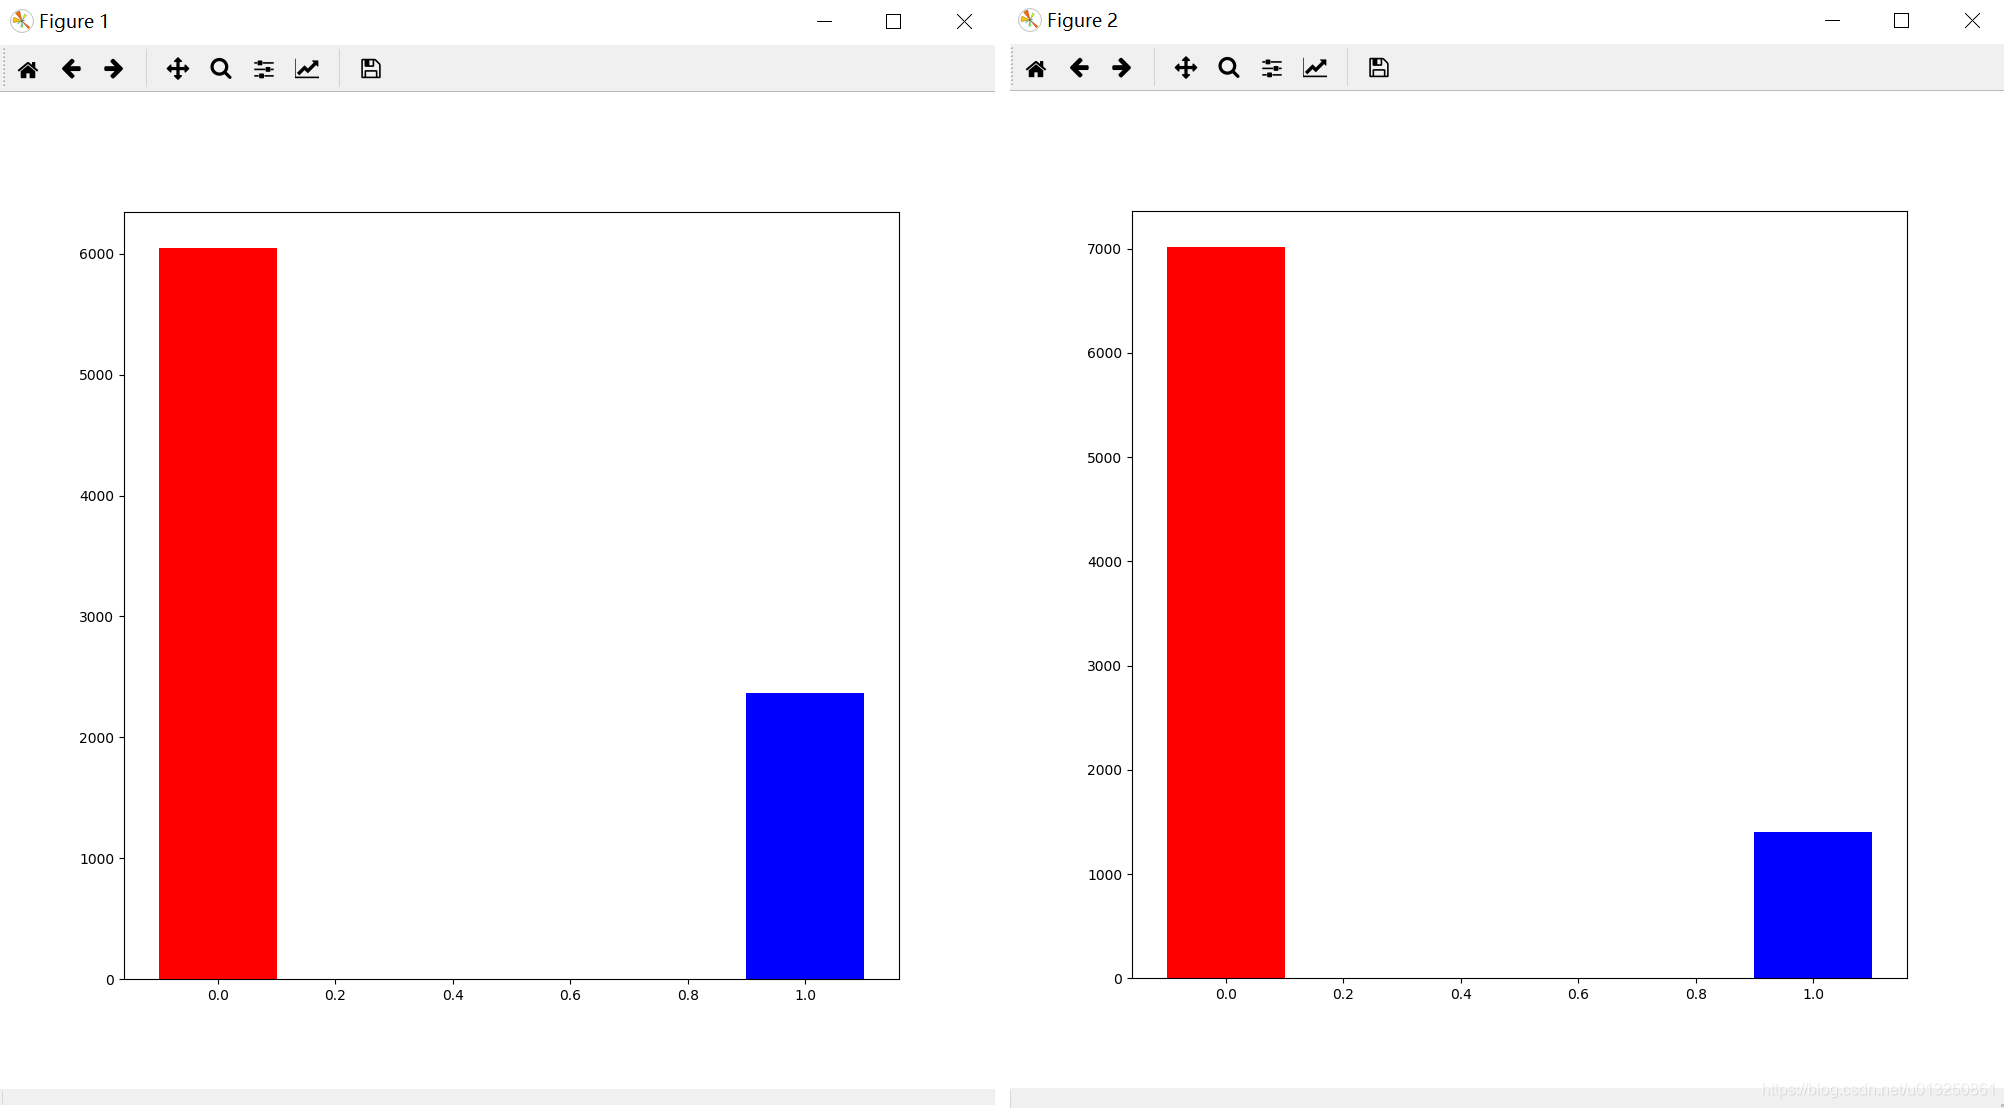Open axis curve editor in Figure 2
Viewport: 2004px width, 1108px height.
point(1315,68)
